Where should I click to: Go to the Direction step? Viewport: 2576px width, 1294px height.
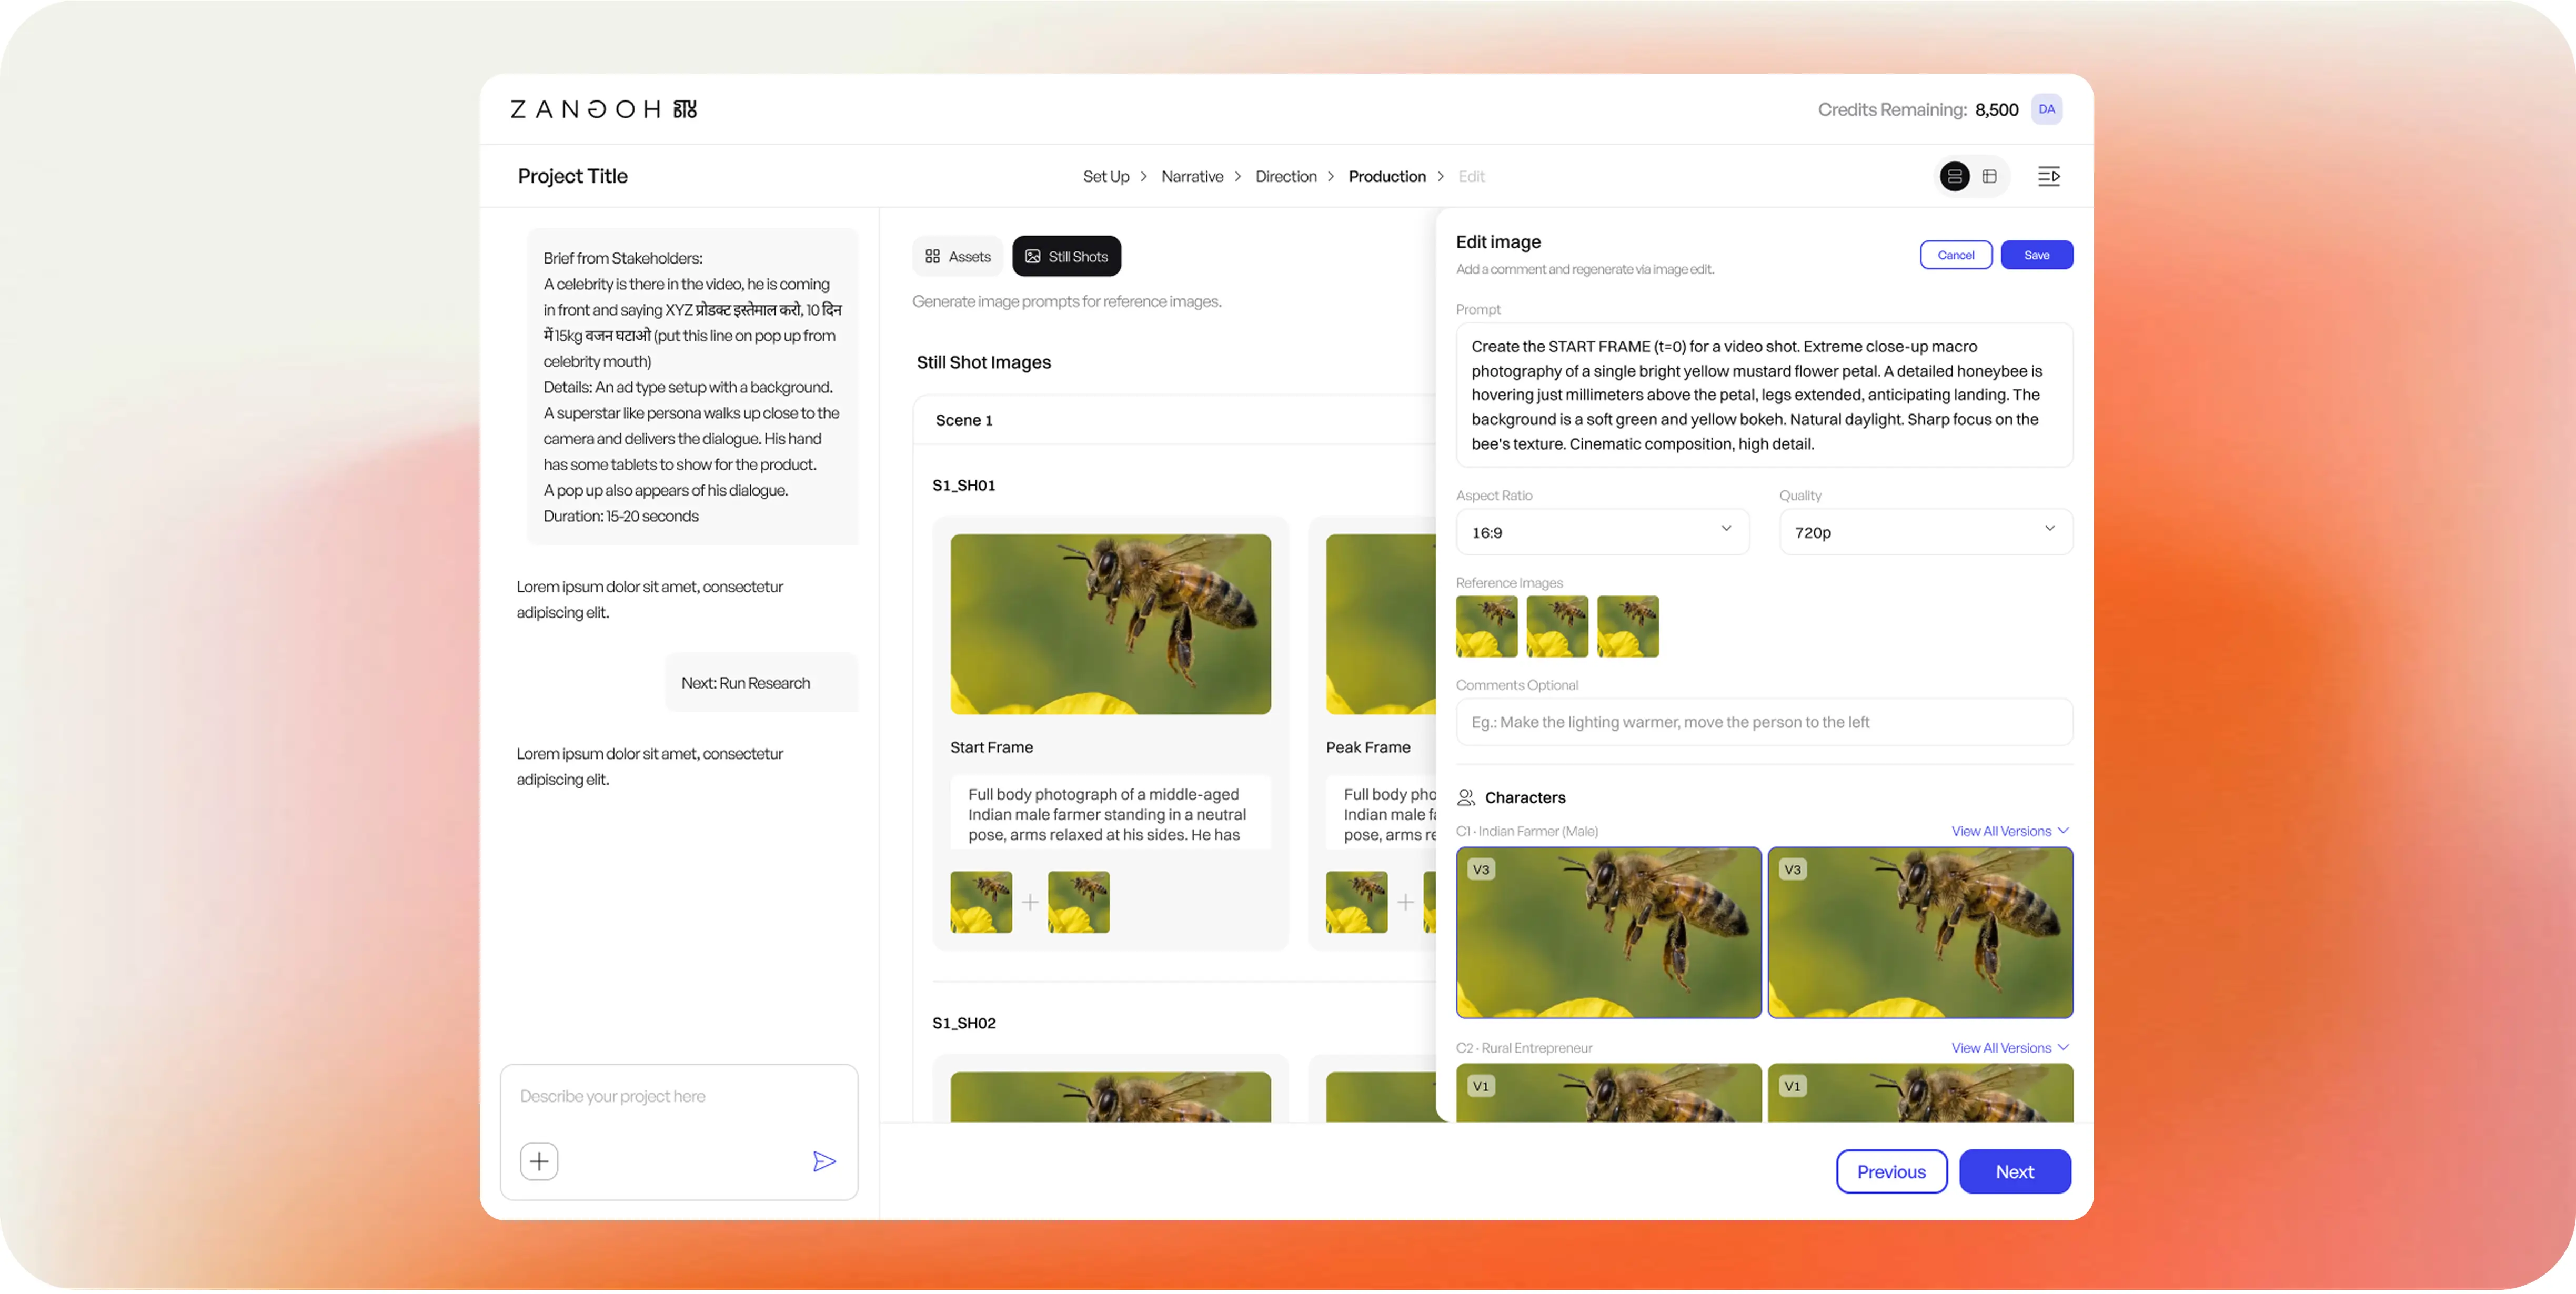click(x=1286, y=177)
